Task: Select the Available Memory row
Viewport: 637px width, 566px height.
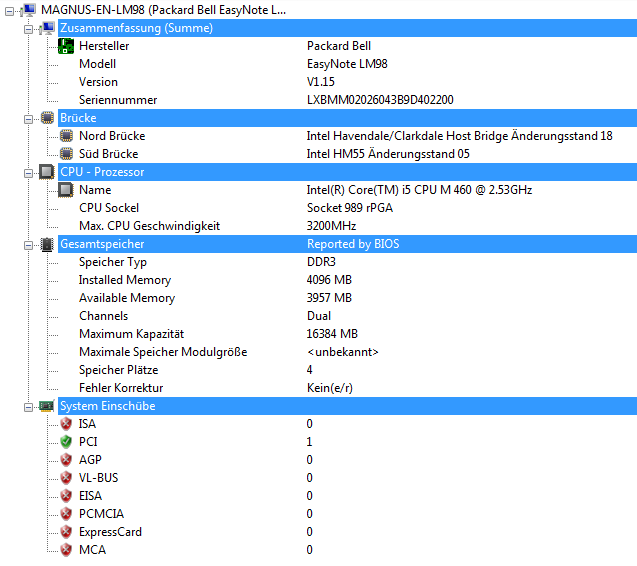Action: click(x=347, y=298)
